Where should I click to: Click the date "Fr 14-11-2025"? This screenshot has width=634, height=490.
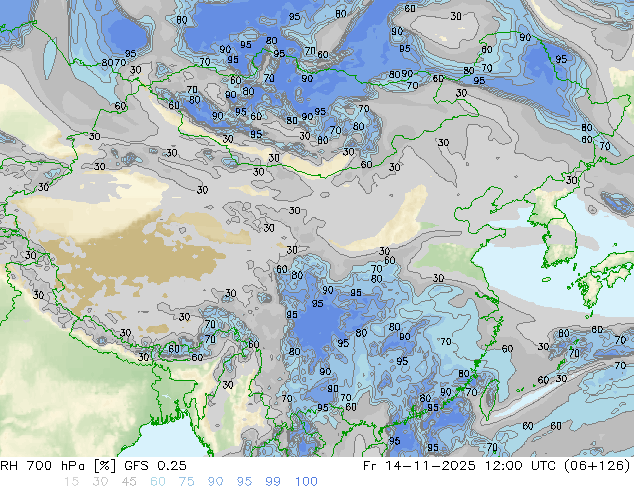pyautogui.click(x=419, y=466)
